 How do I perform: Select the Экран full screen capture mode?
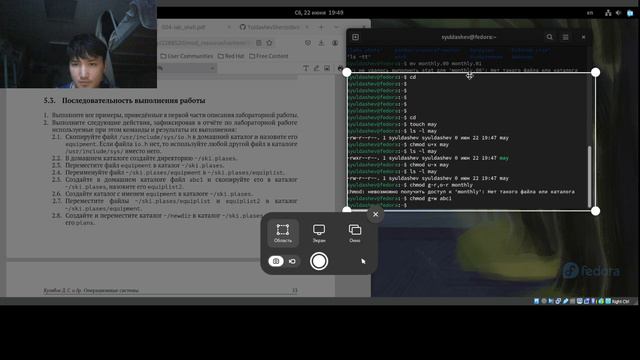pos(319,233)
